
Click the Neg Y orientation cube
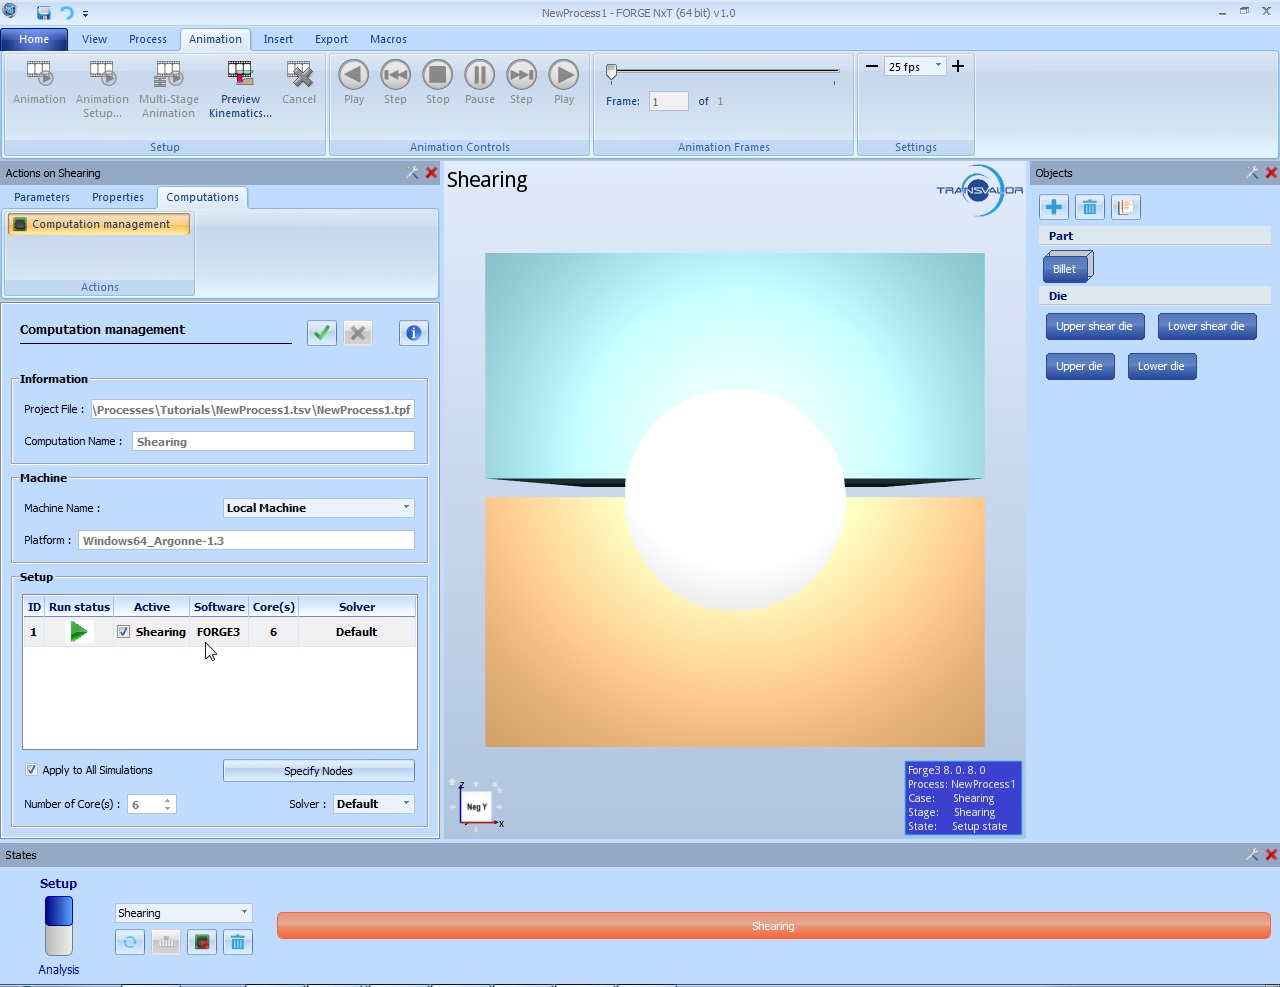[477, 806]
